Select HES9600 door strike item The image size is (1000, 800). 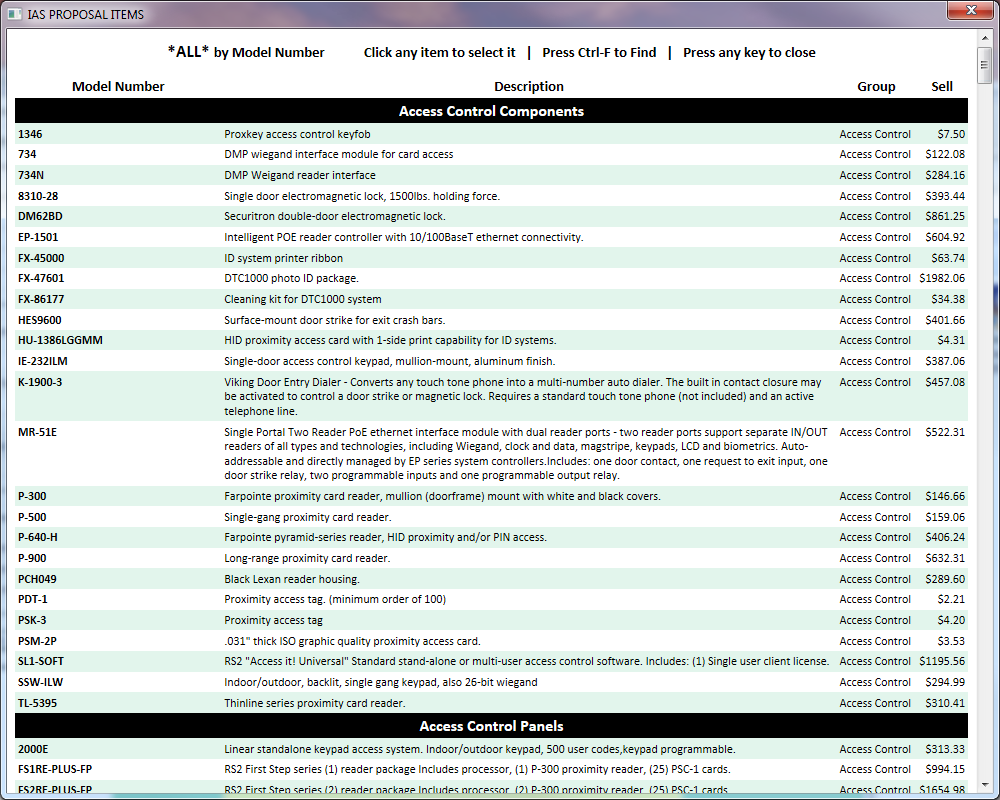(x=491, y=320)
